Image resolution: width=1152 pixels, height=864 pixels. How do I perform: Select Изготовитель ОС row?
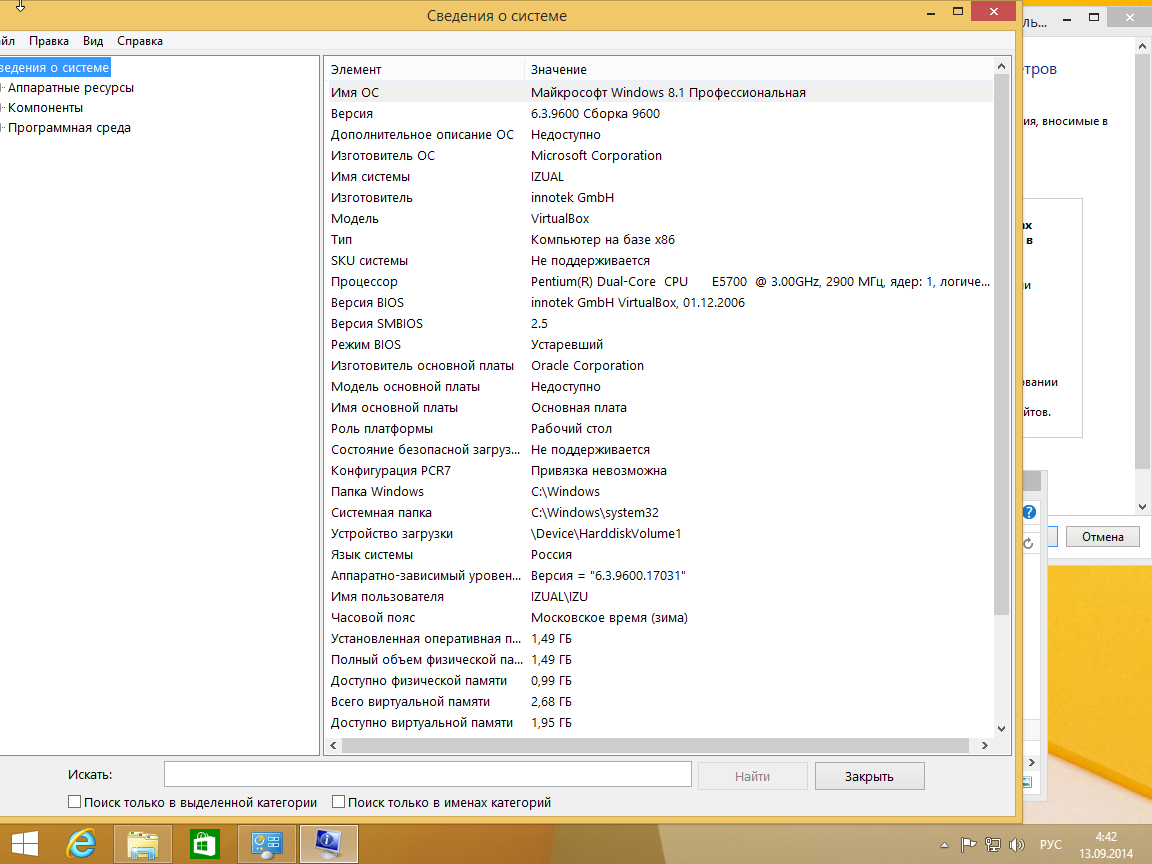coord(658,156)
